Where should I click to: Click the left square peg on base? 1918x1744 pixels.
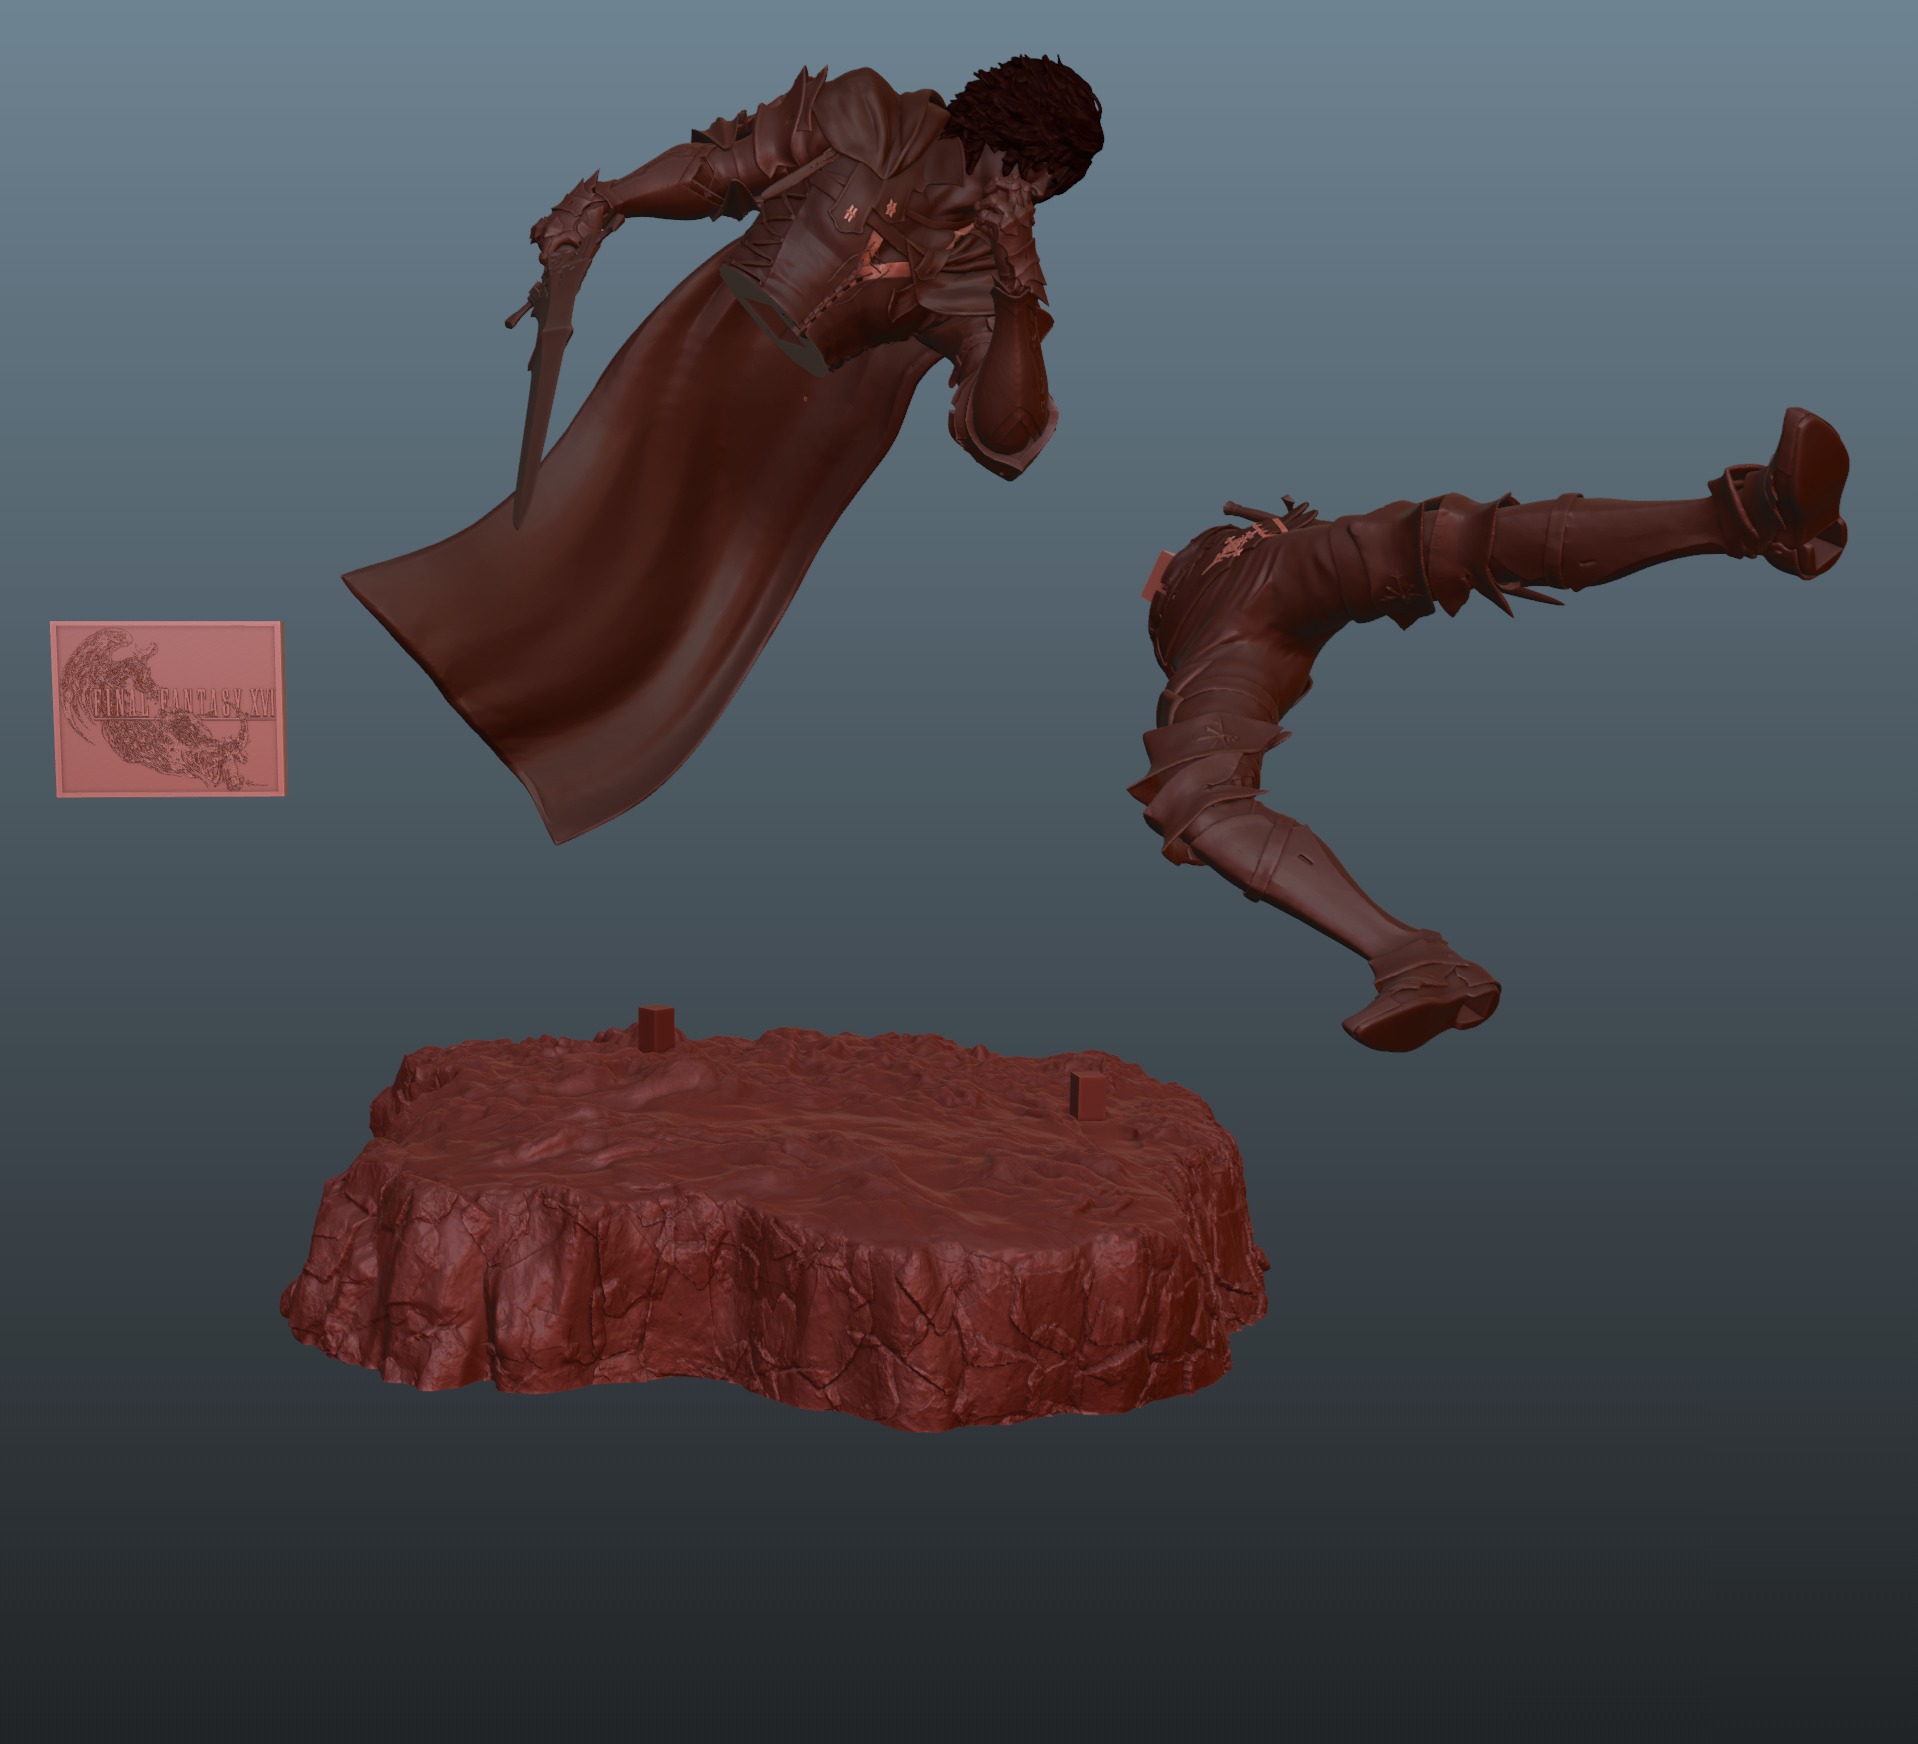655,1029
